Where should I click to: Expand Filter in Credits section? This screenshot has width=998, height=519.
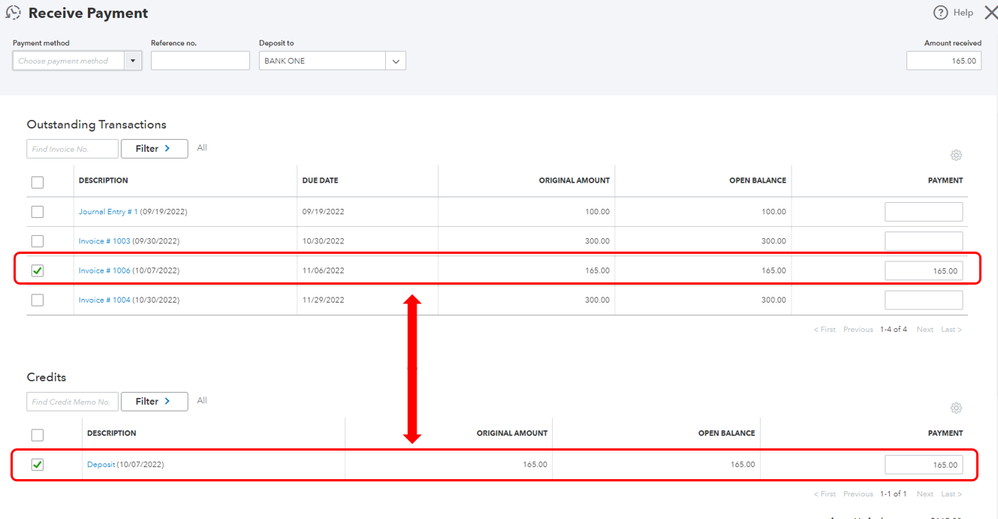click(154, 401)
